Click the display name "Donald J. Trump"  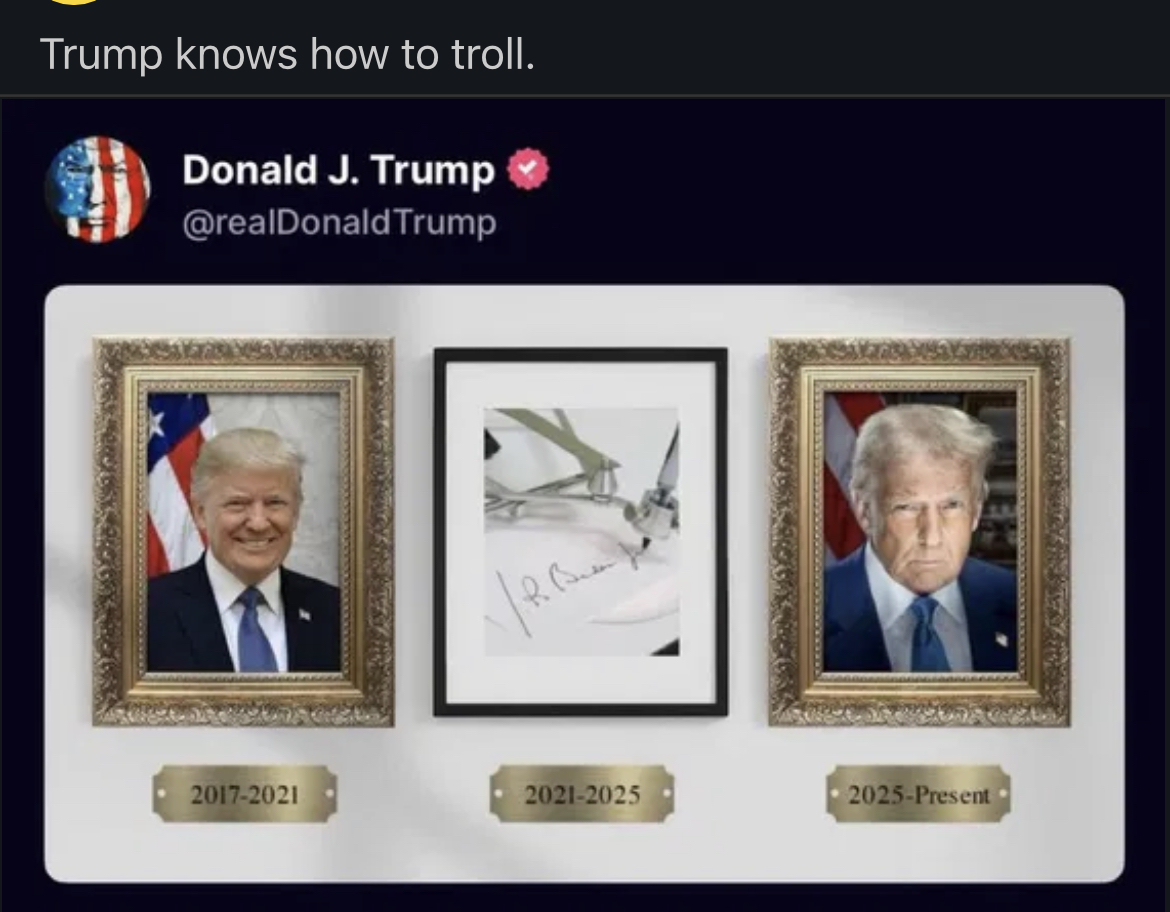[x=338, y=170]
